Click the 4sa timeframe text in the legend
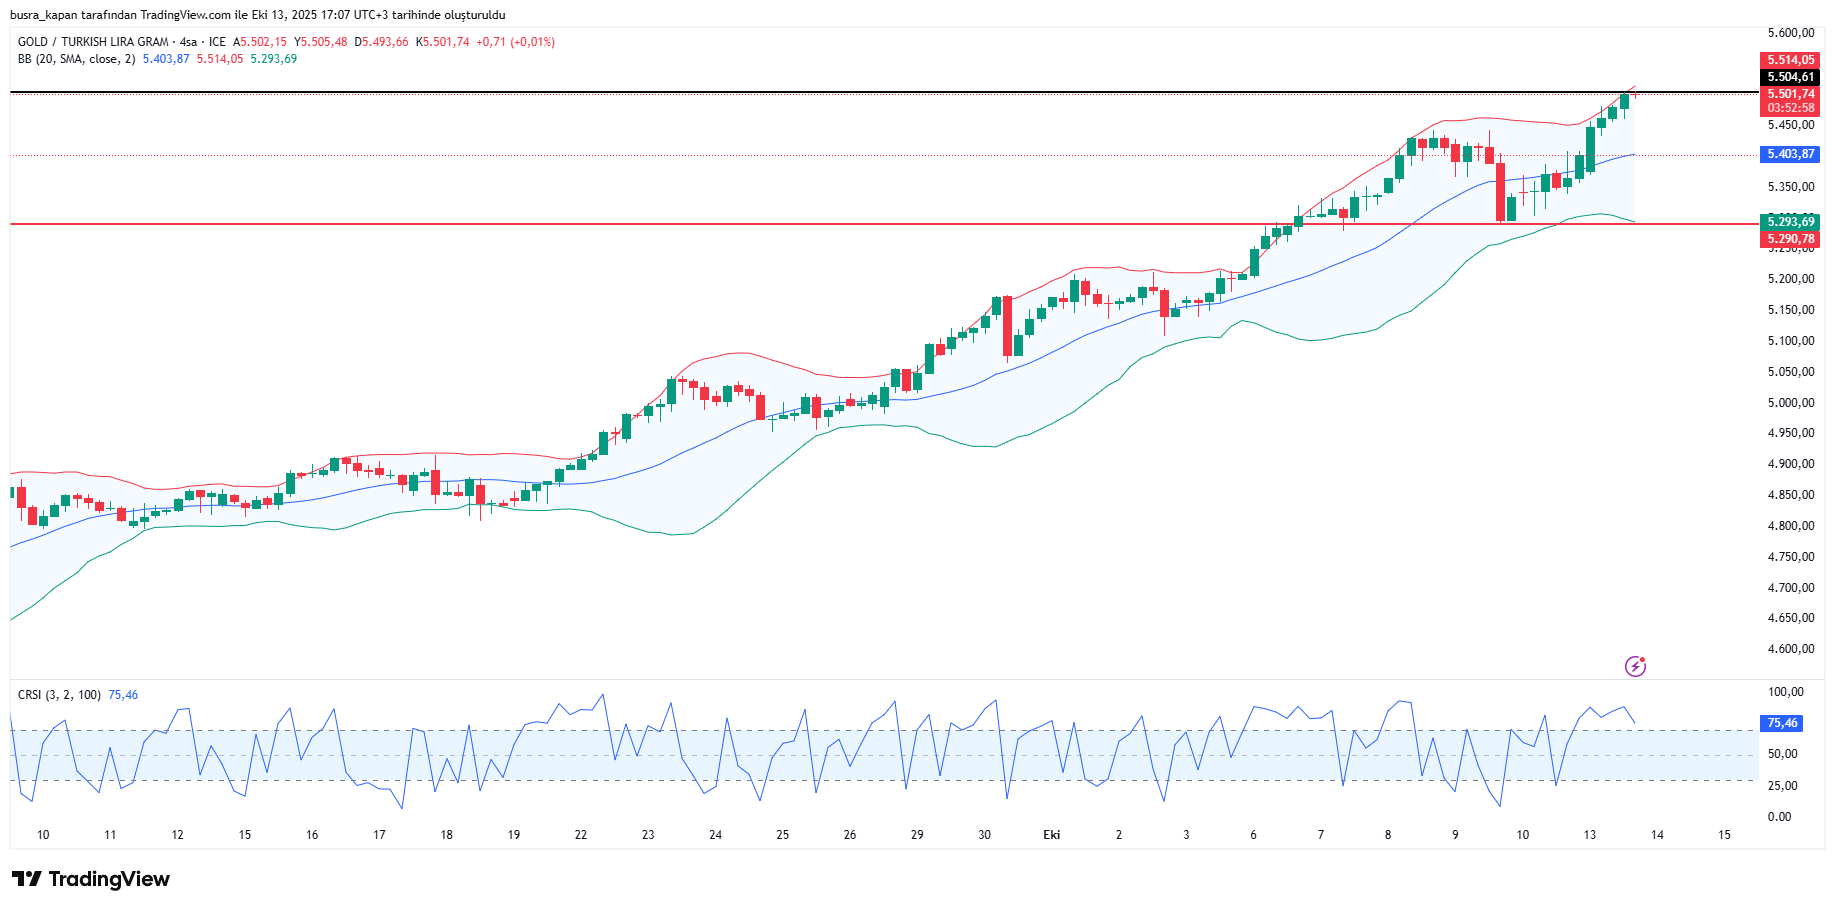This screenshot has width=1835, height=909. [188, 42]
